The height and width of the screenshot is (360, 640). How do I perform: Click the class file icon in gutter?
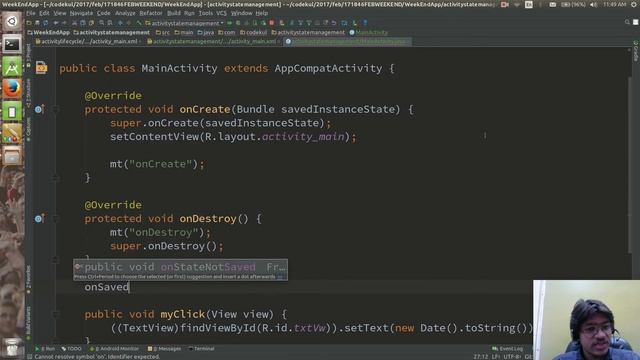[x=41, y=67]
